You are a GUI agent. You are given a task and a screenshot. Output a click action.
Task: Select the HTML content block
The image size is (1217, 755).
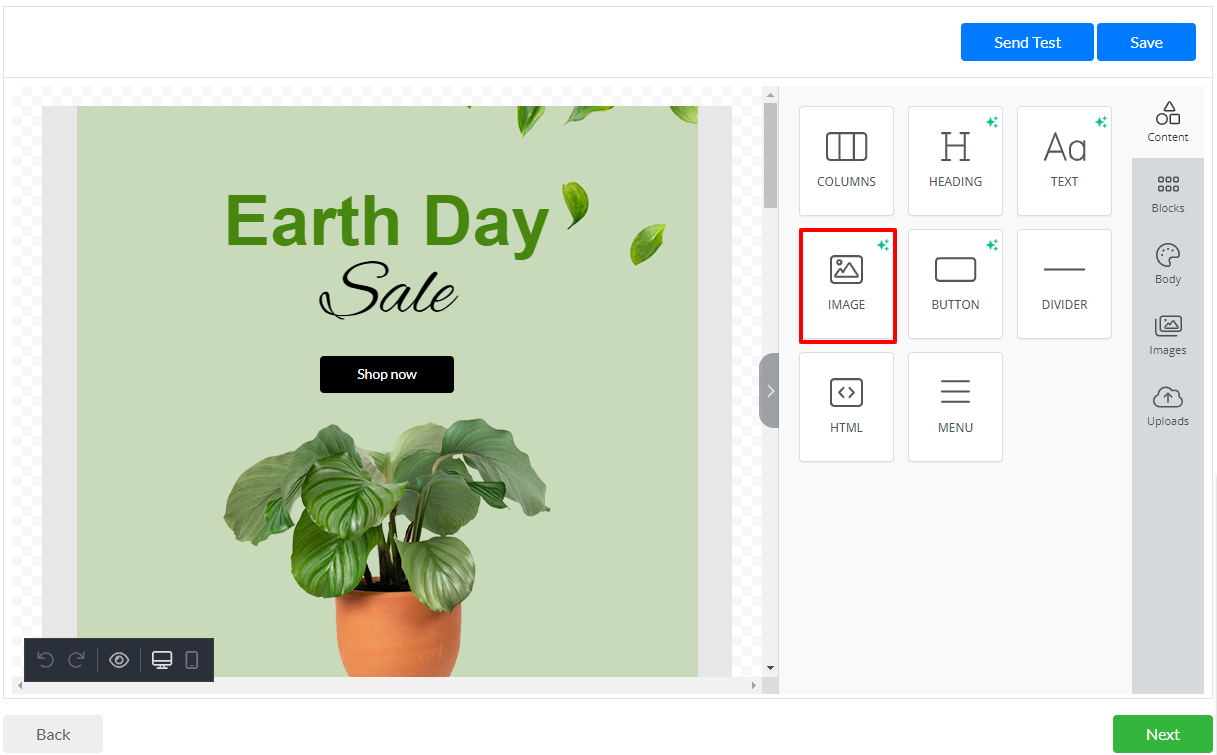(x=846, y=407)
